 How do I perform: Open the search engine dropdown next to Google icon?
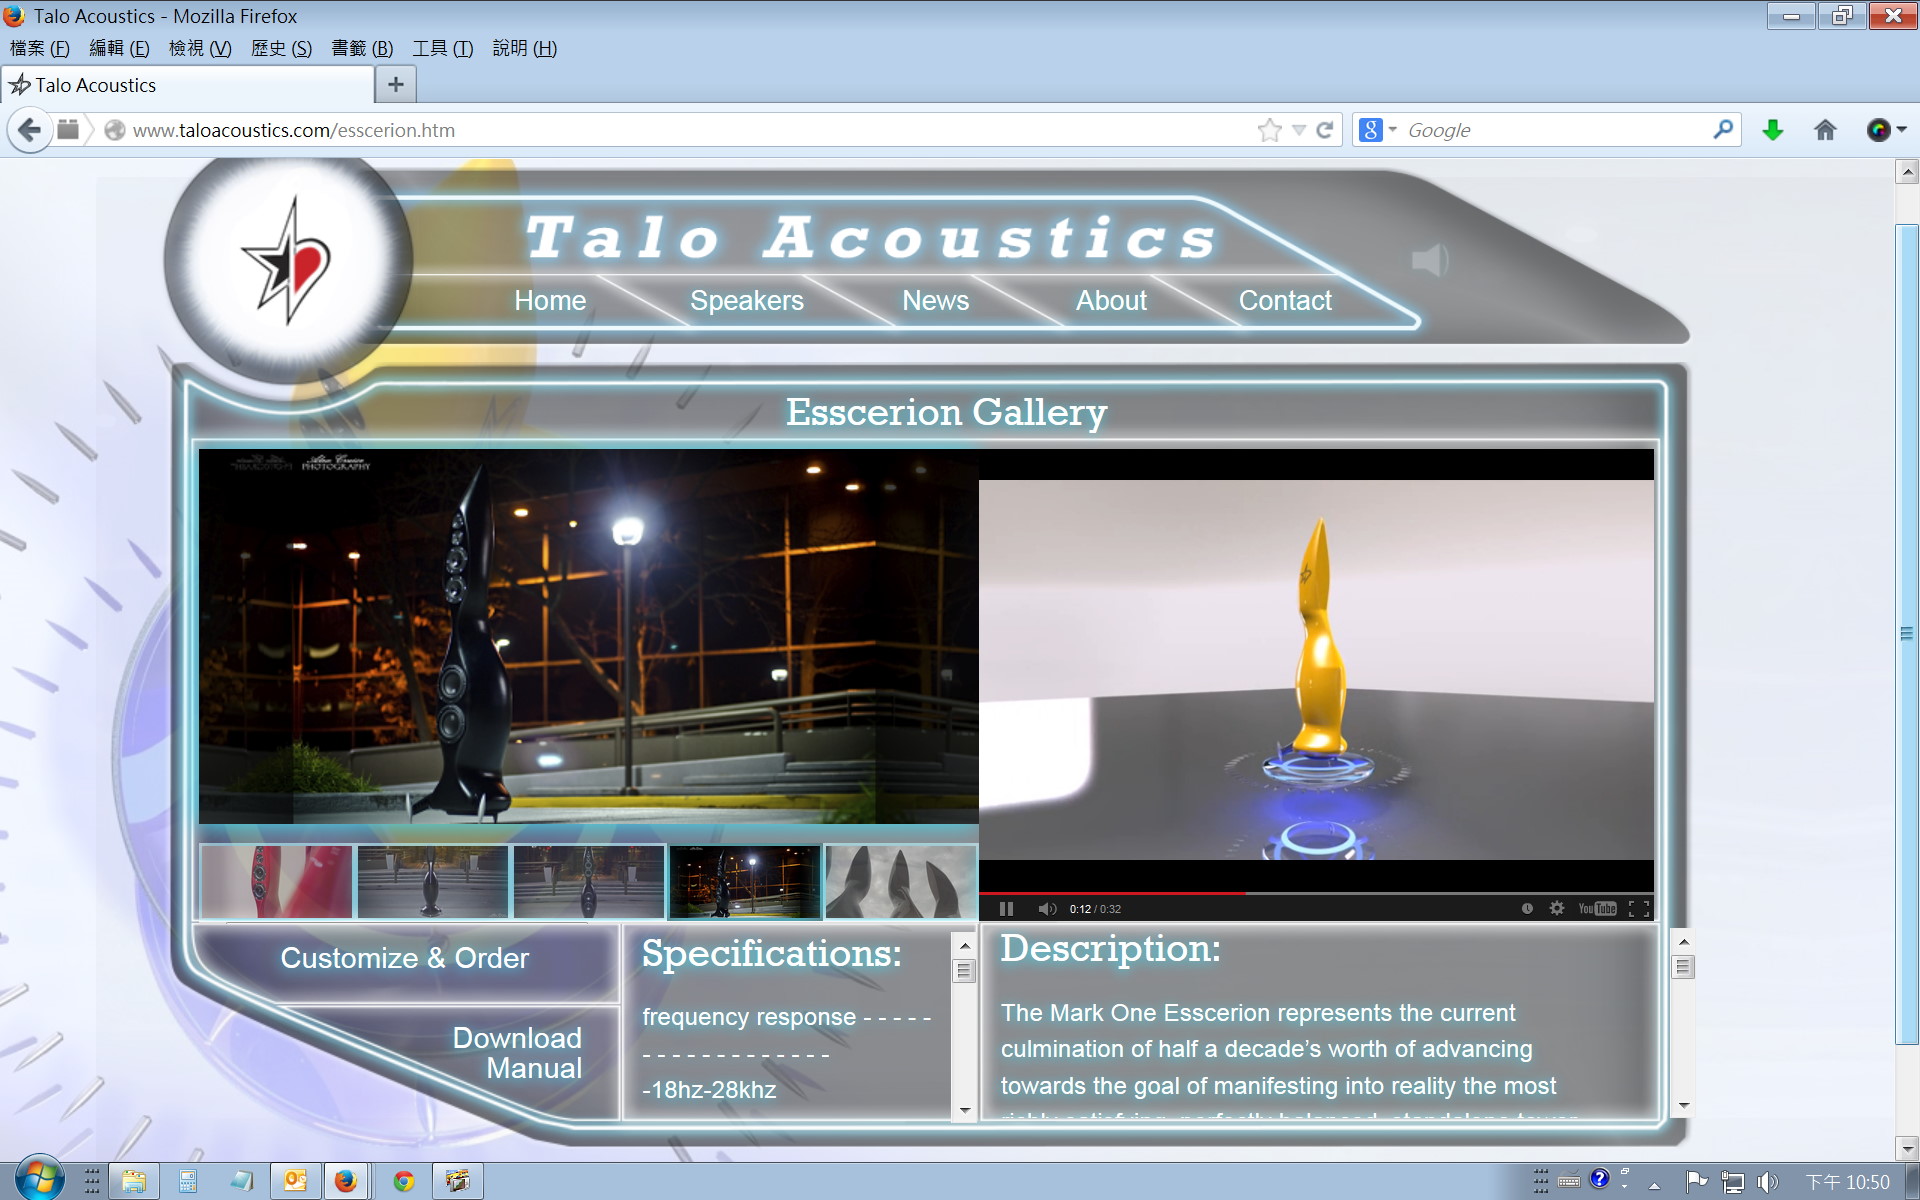point(1392,130)
